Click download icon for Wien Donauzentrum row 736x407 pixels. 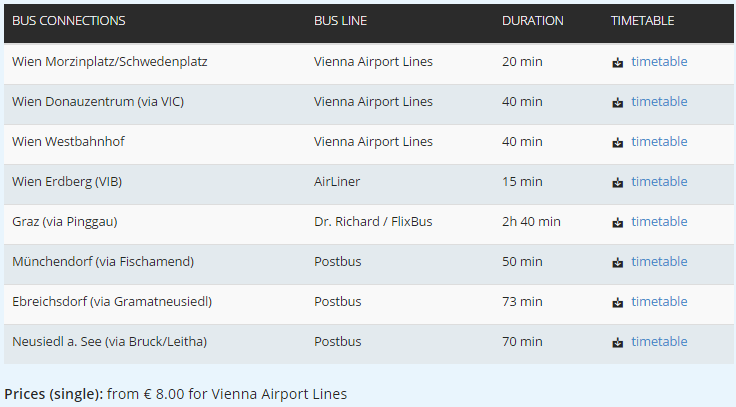point(617,102)
